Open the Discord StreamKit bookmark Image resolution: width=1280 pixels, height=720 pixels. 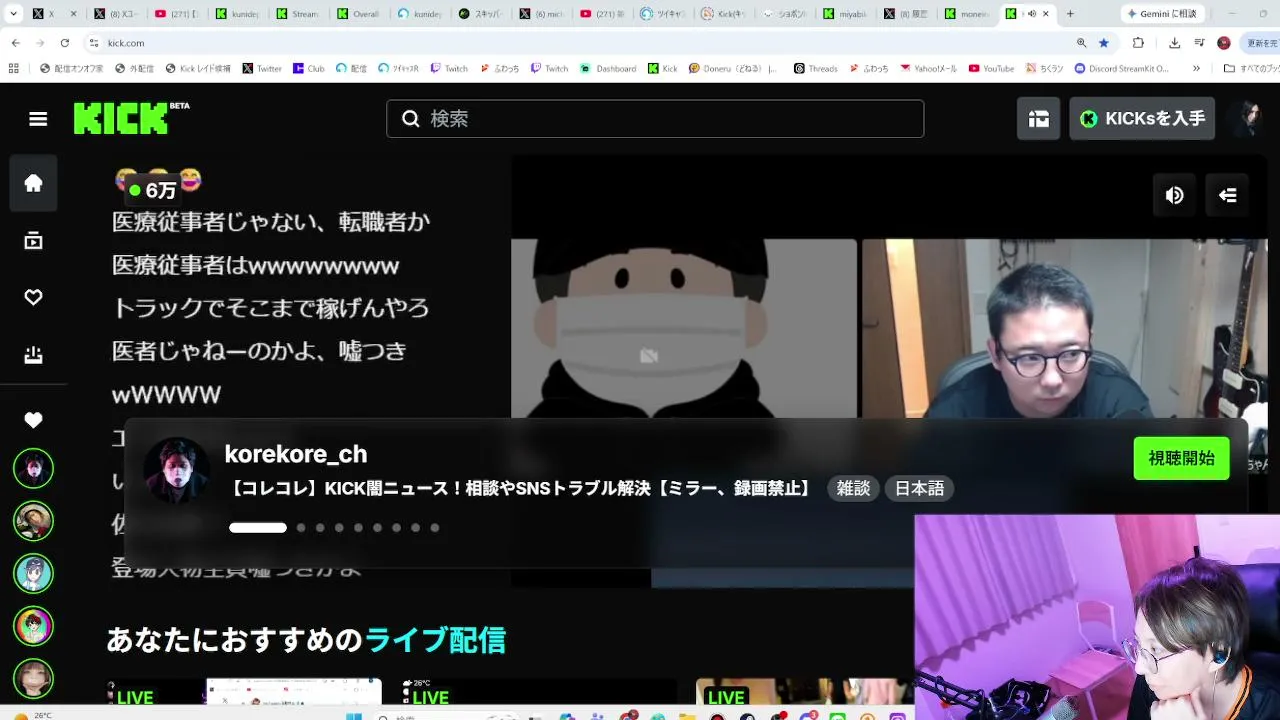pos(1121,69)
